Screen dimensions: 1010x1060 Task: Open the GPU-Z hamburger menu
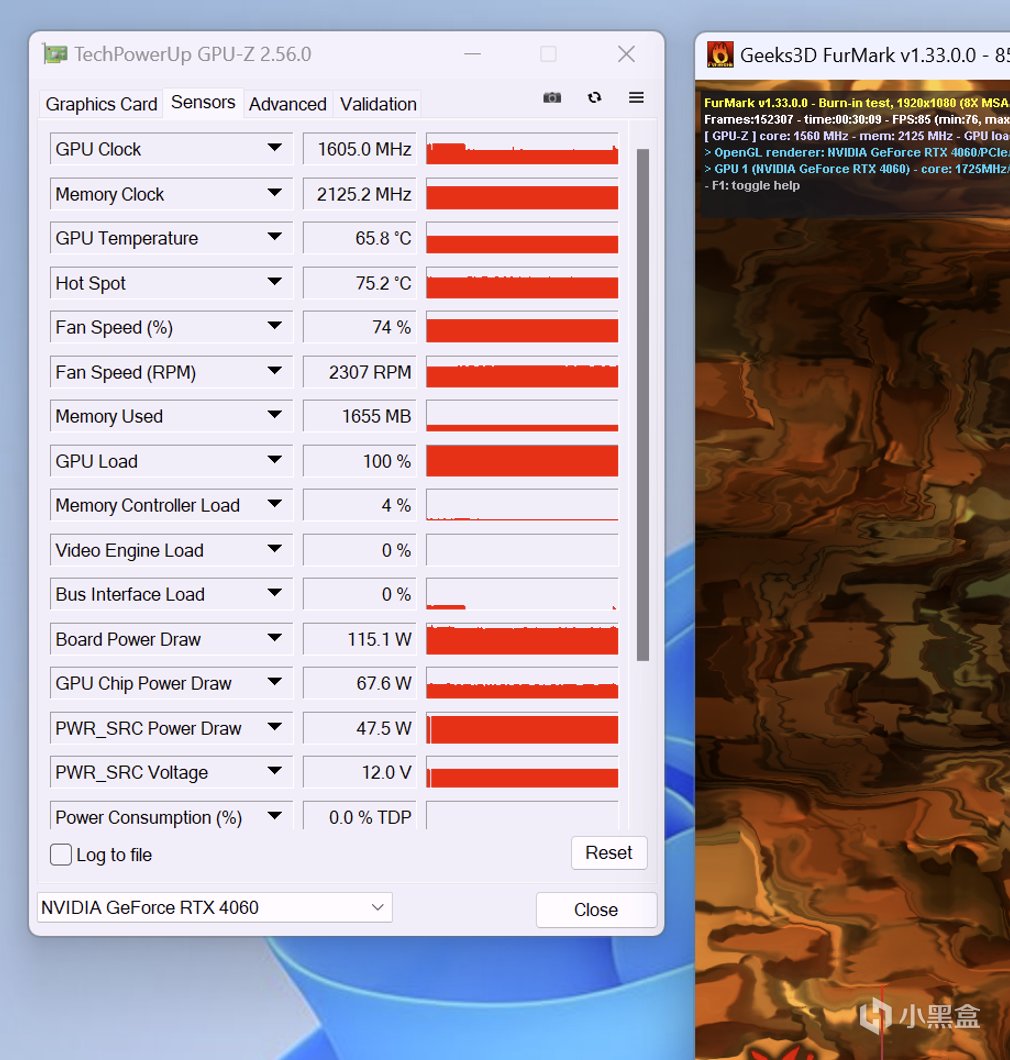(x=636, y=98)
